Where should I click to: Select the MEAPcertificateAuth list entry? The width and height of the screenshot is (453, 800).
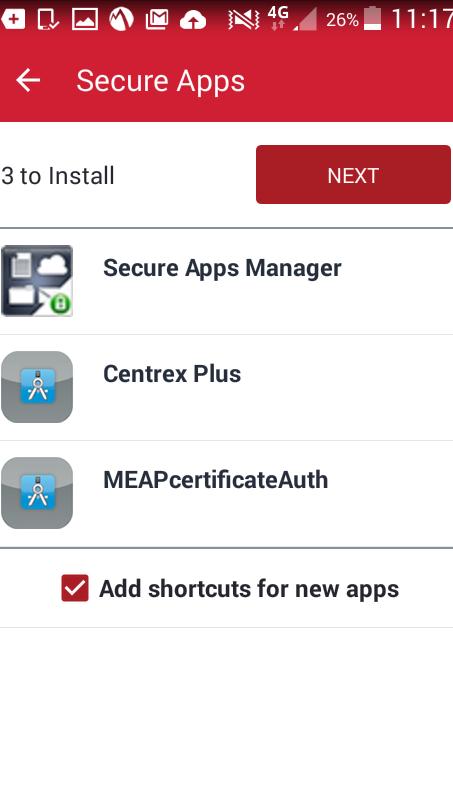click(x=226, y=494)
